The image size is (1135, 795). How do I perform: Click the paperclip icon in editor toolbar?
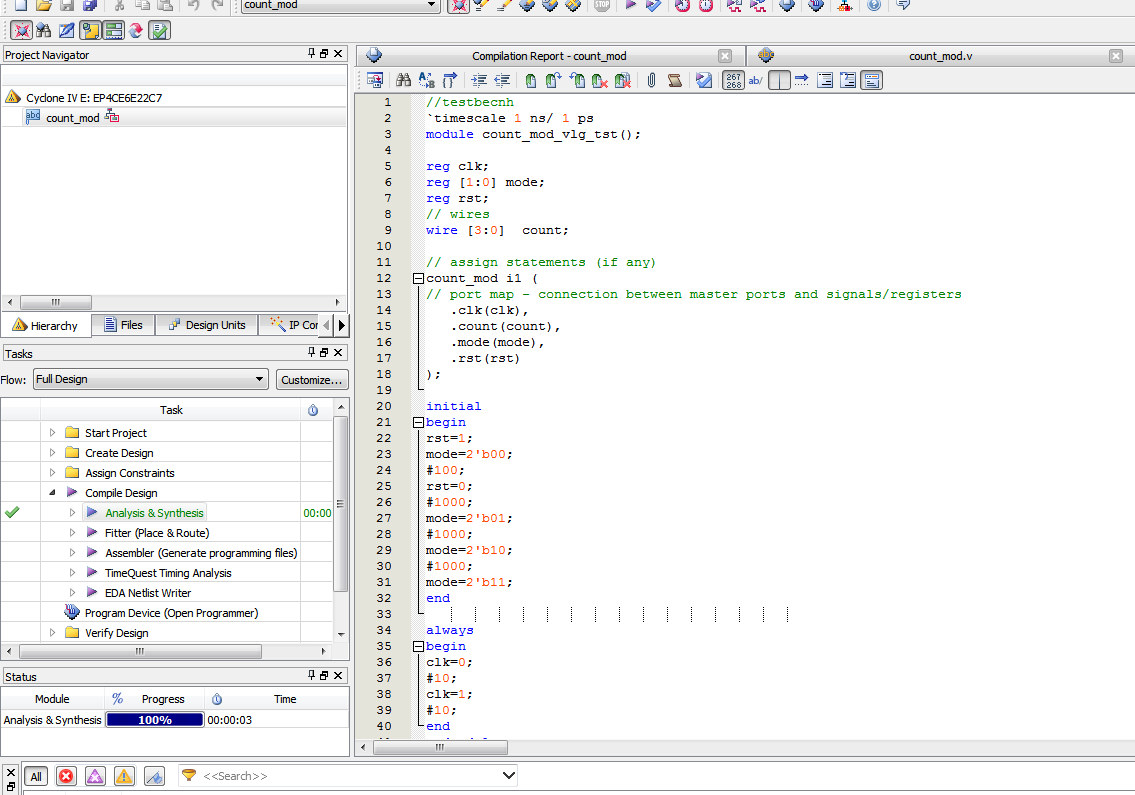coord(651,81)
